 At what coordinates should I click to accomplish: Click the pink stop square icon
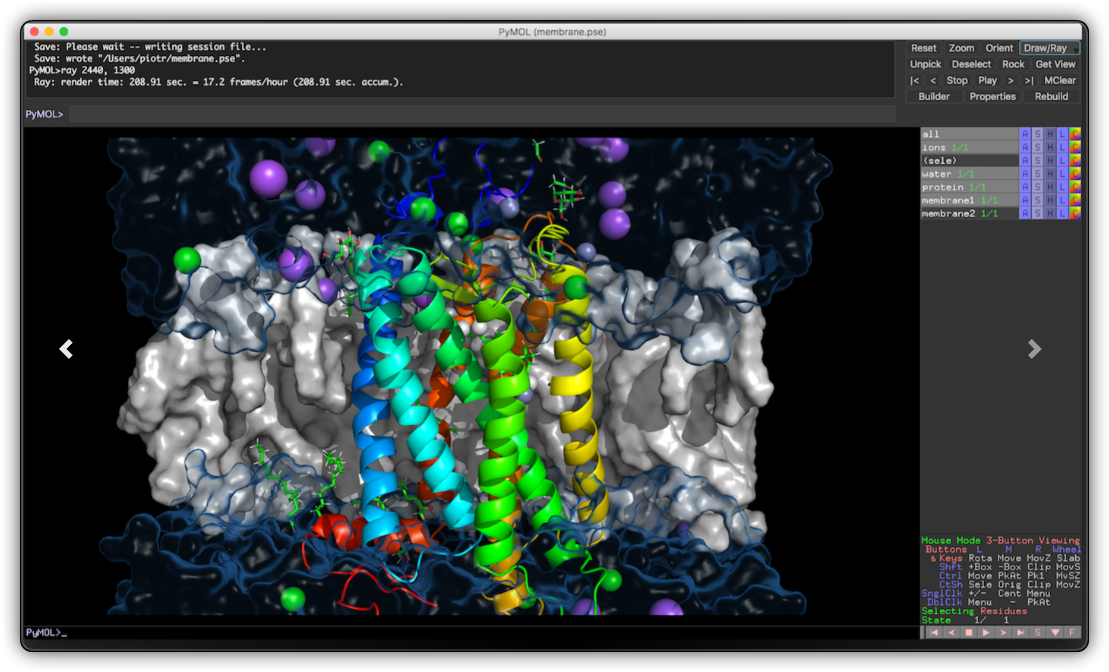coord(968,632)
